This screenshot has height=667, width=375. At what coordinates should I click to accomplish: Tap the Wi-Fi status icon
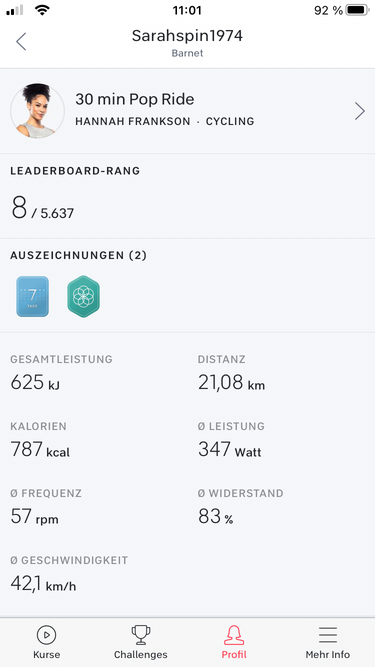click(x=42, y=10)
